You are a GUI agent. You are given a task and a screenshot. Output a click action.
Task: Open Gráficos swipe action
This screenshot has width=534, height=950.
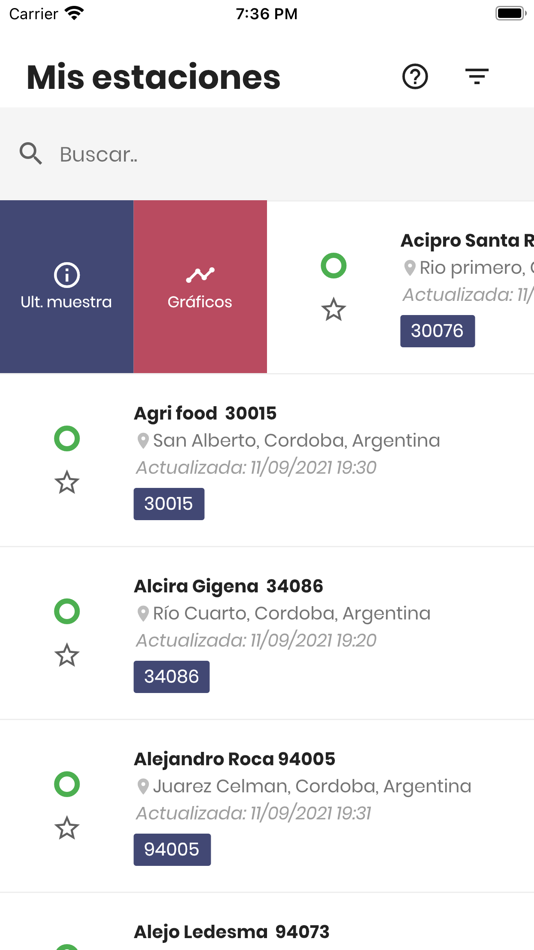(x=200, y=287)
